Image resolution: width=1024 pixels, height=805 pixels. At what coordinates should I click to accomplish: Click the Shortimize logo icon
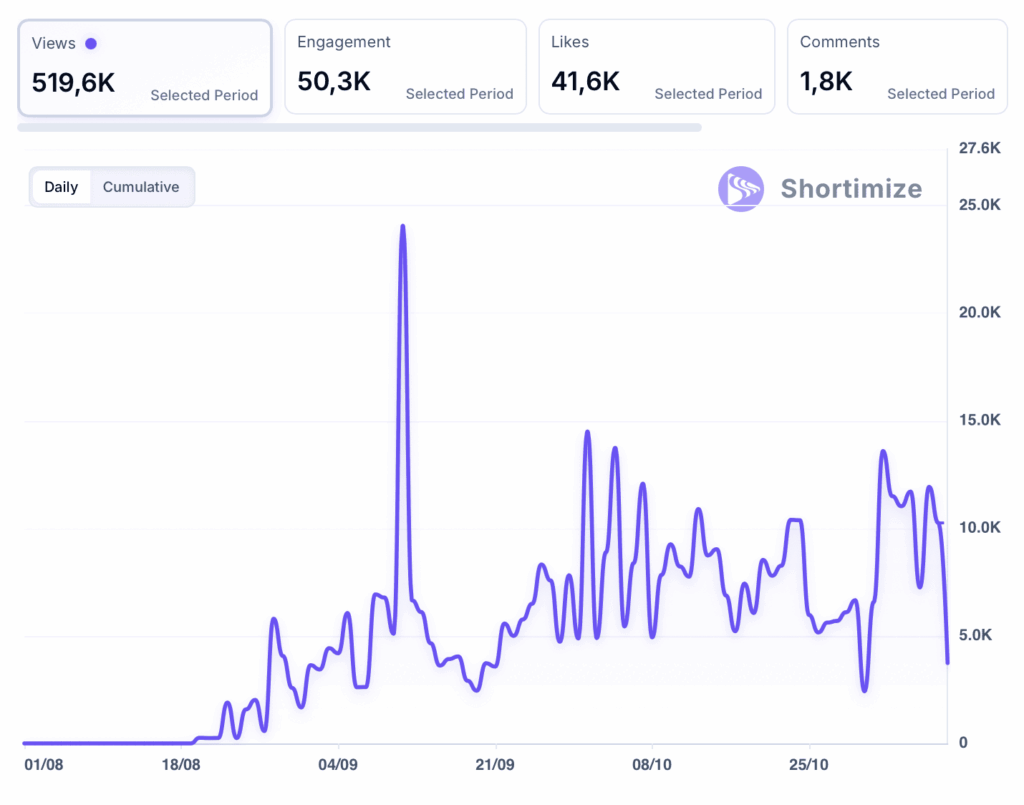(x=740, y=189)
